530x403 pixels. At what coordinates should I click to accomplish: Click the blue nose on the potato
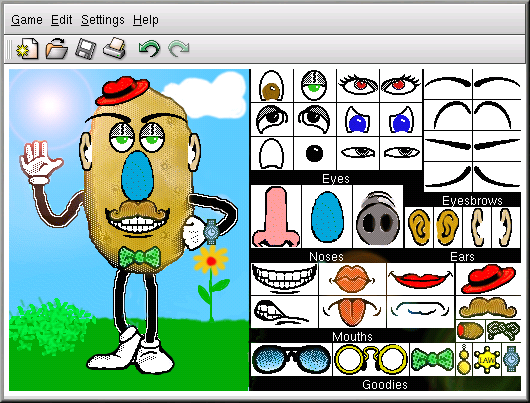[137, 175]
